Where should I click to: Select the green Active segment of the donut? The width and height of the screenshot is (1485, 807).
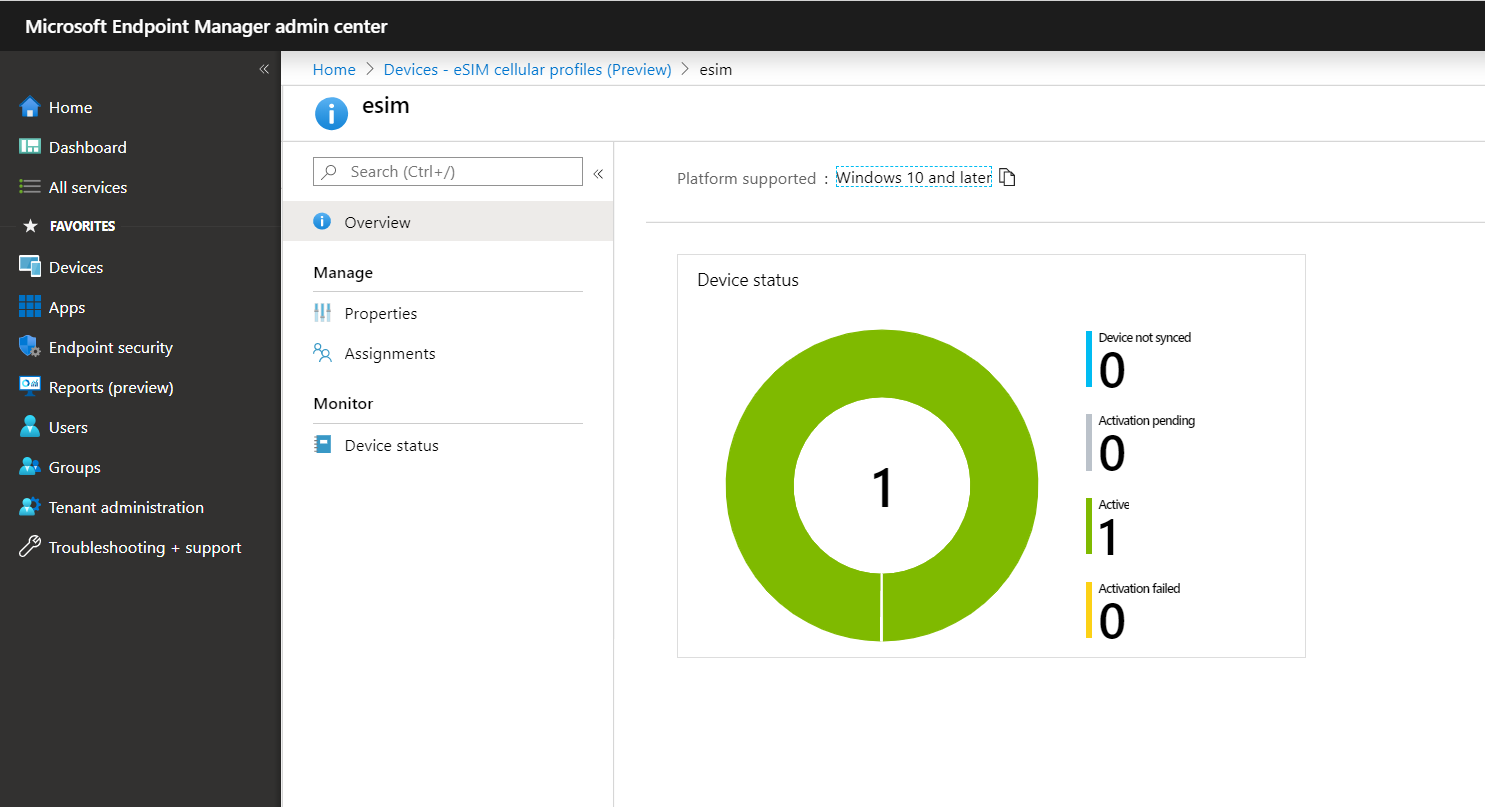[883, 345]
